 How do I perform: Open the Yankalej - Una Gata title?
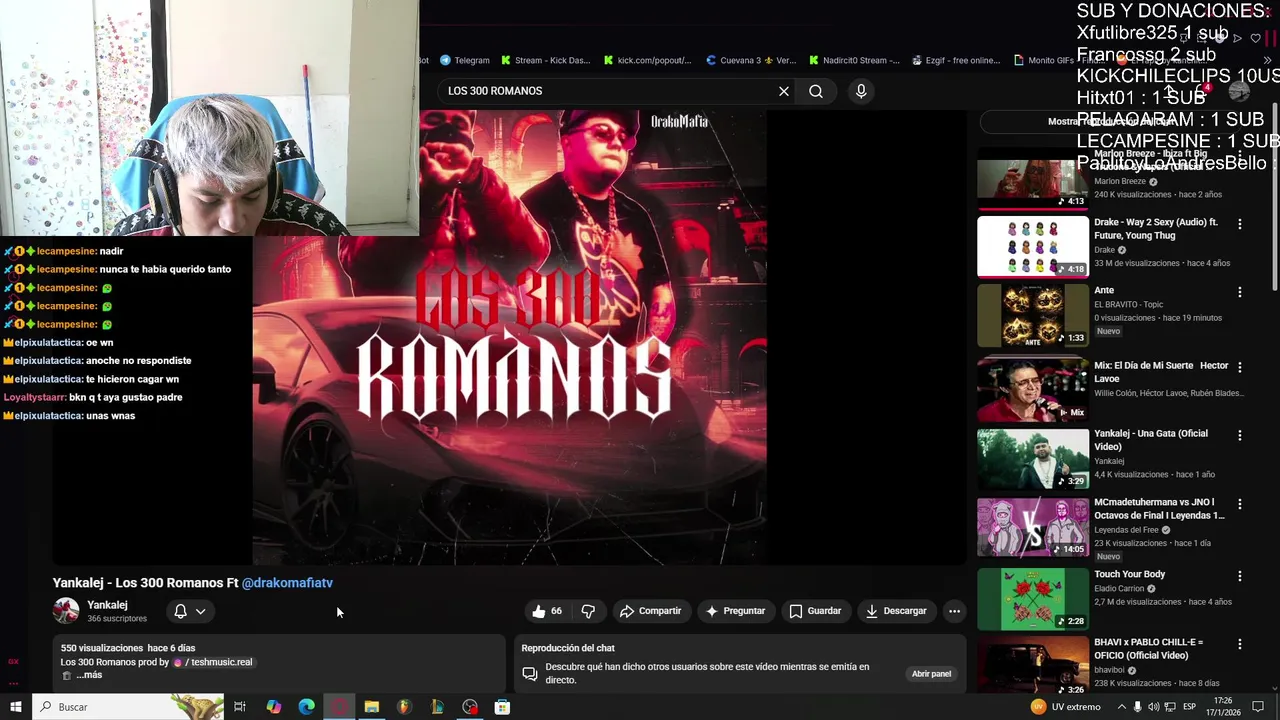(x=1151, y=440)
